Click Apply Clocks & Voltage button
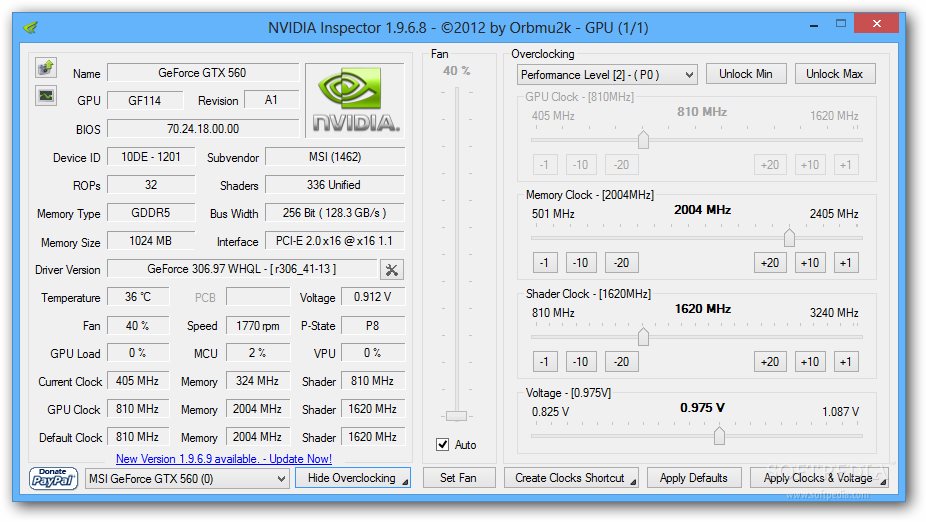This screenshot has height=522, width=926. pyautogui.click(x=819, y=478)
